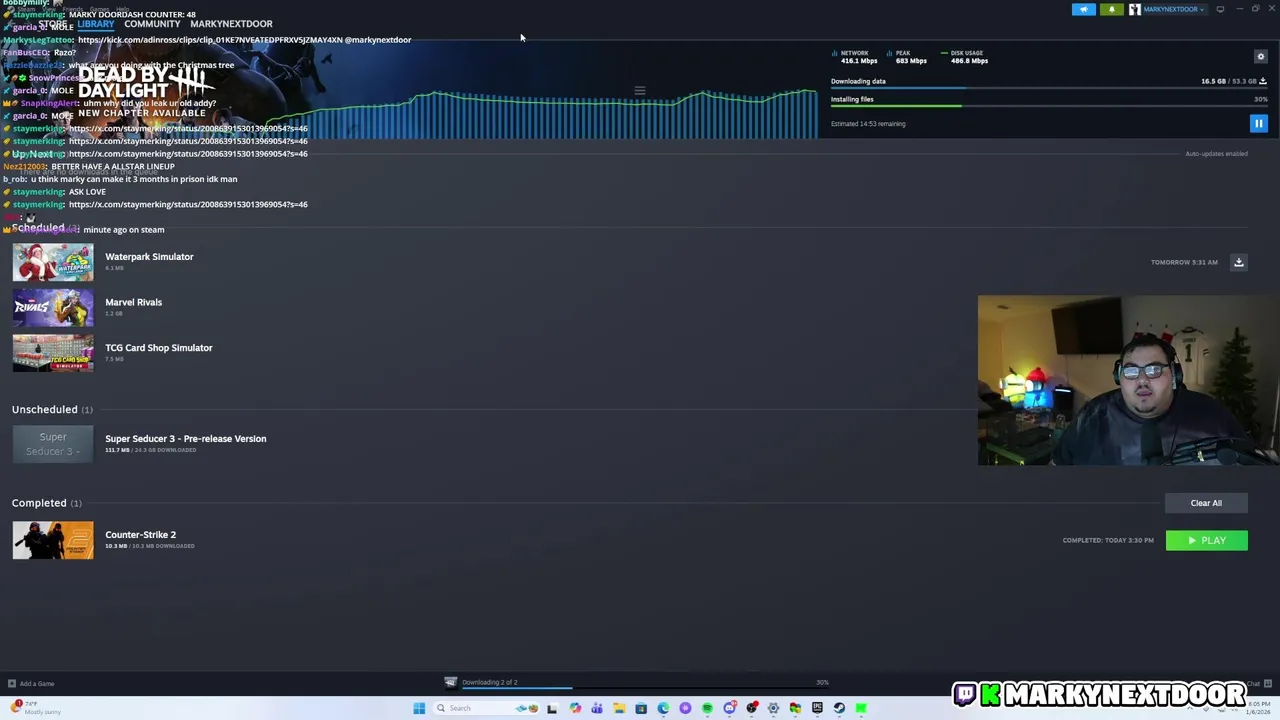This screenshot has width=1280, height=720.
Task: Select the Marvel Rivals title
Action: 133,302
